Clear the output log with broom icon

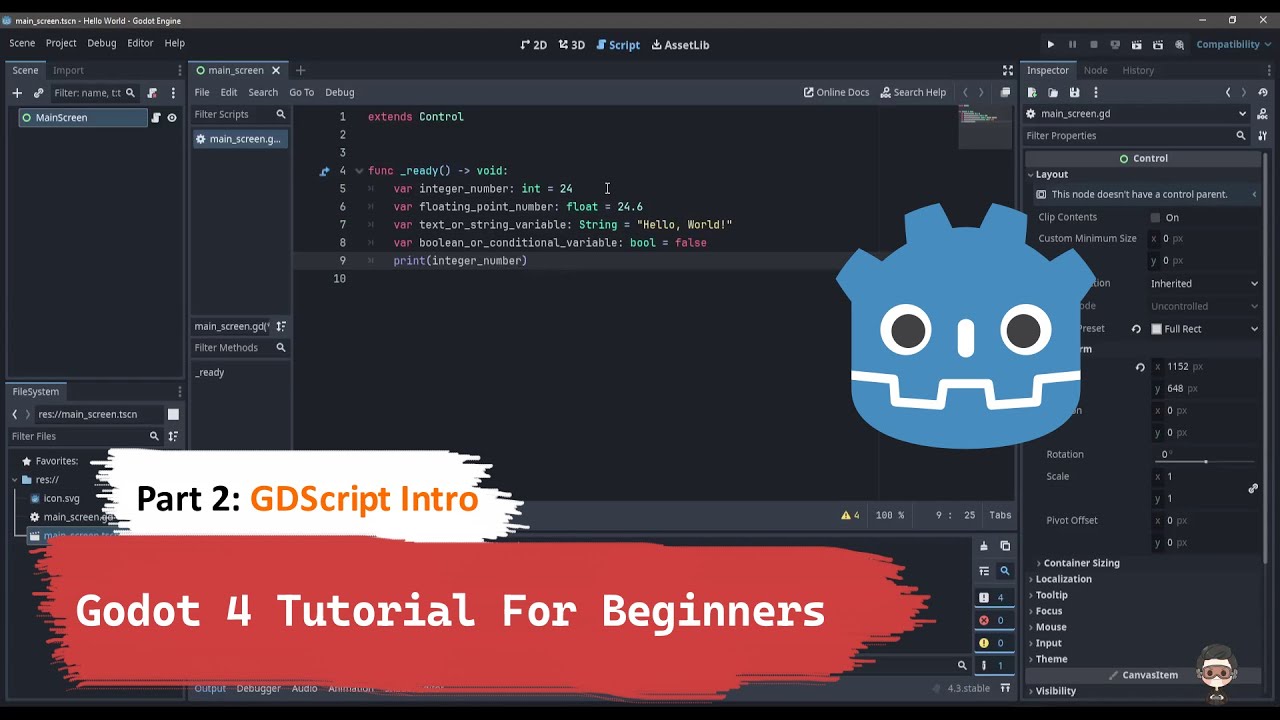[x=984, y=546]
